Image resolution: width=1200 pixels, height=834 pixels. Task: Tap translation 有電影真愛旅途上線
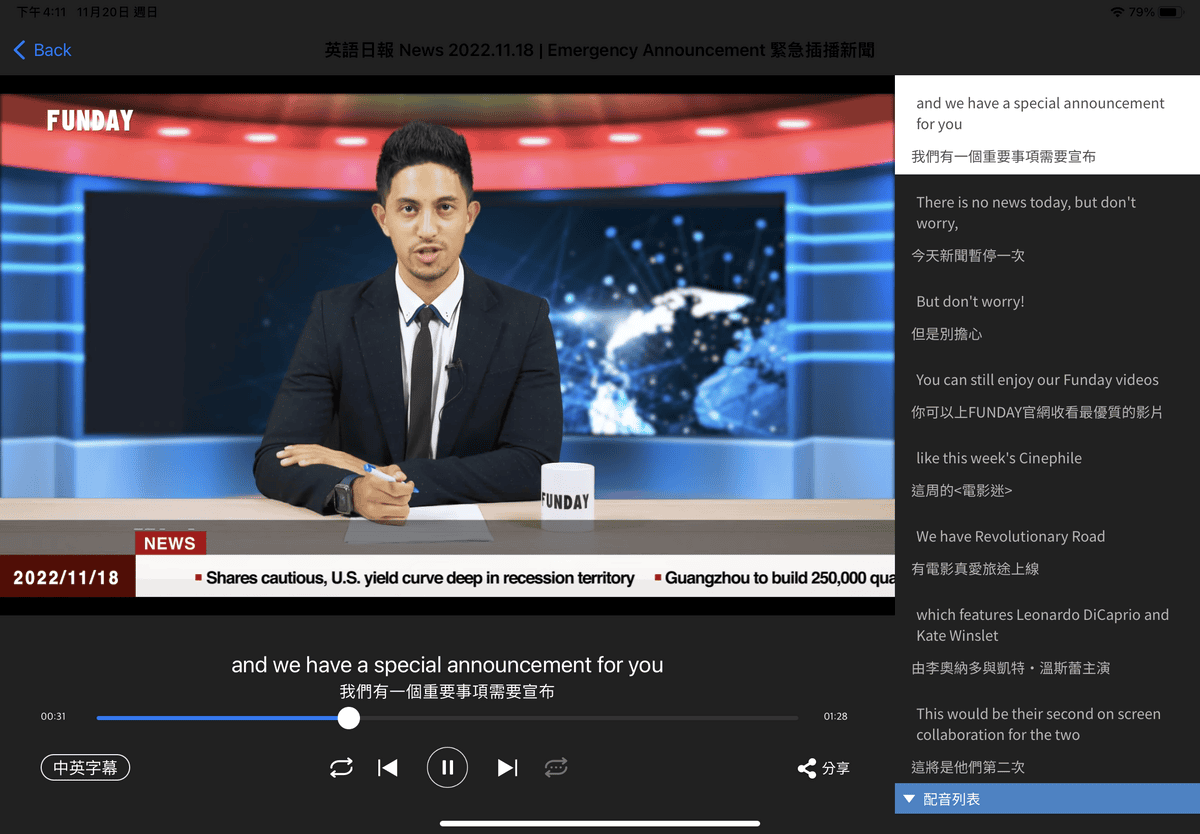click(x=975, y=568)
